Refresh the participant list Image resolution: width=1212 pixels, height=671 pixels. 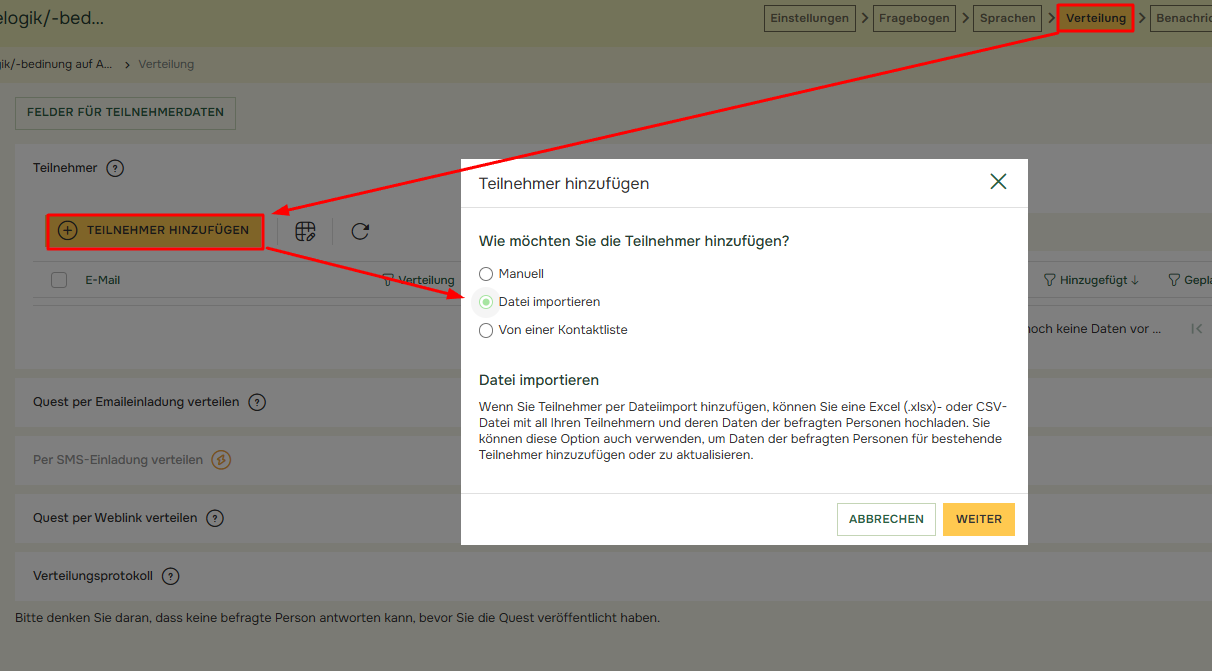click(x=360, y=231)
